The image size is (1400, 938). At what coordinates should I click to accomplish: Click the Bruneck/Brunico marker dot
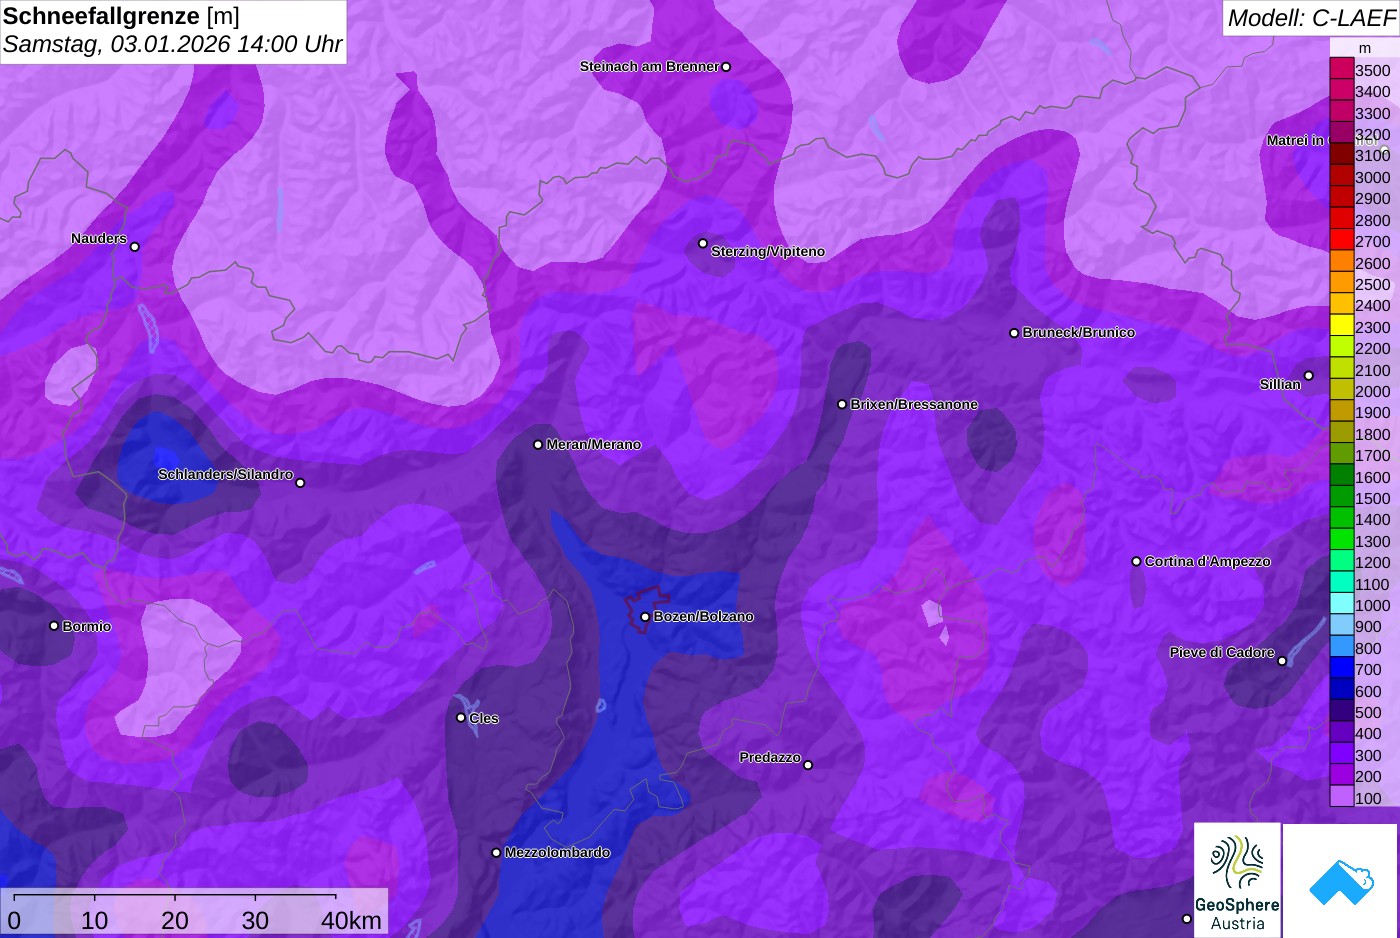click(1014, 333)
